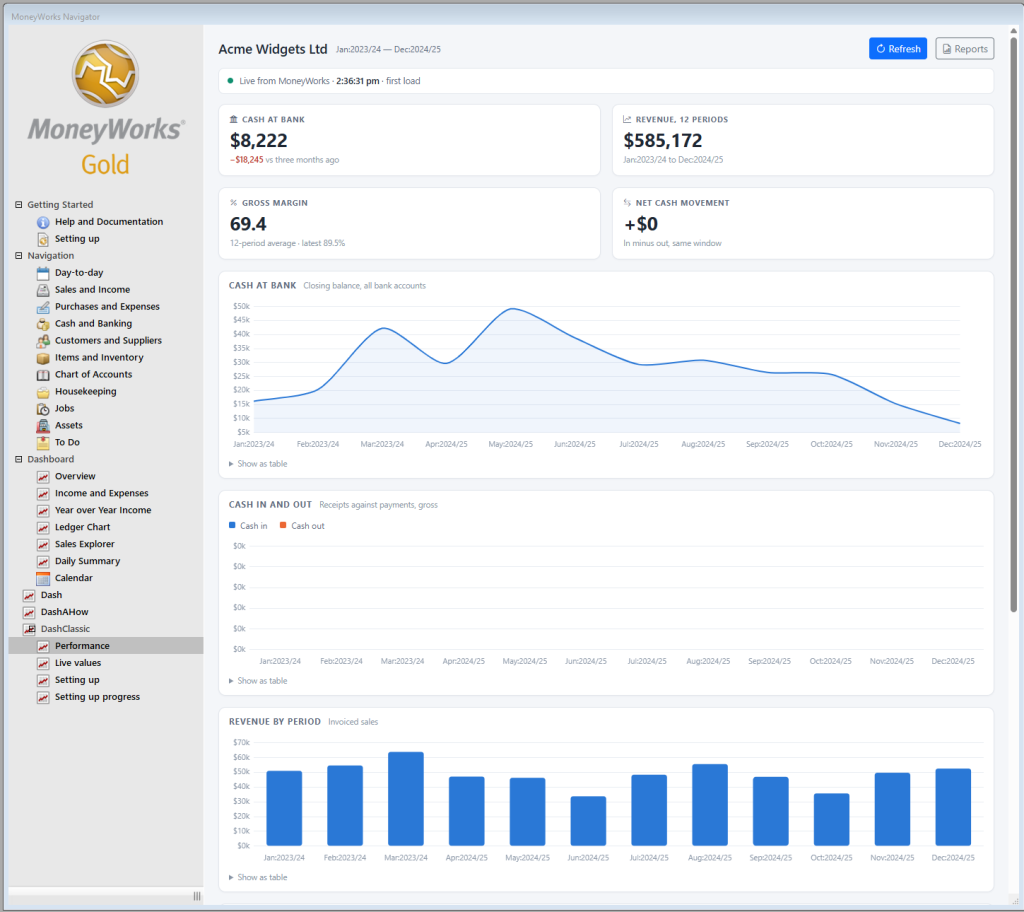Click the Cash and Banking coins icon
Screen dimensions: 1024x912
point(43,324)
